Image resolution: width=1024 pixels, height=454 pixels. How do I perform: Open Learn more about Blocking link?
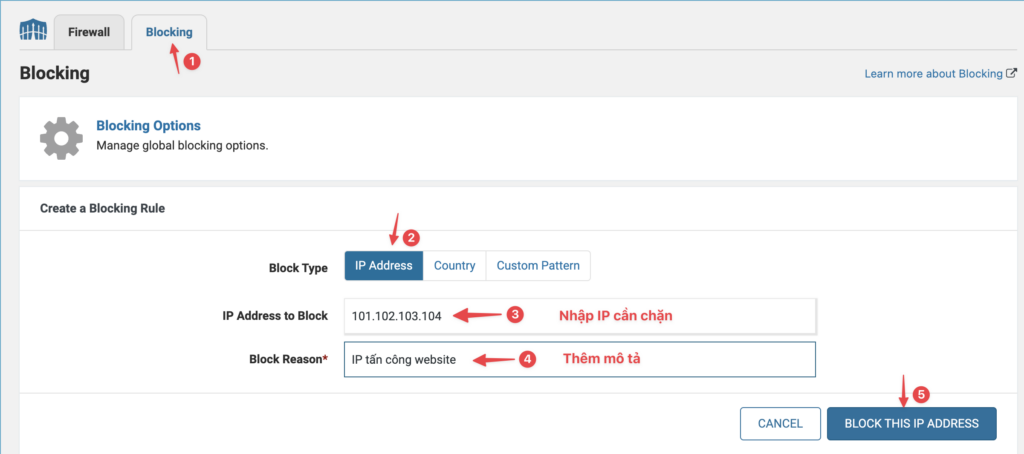[x=933, y=74]
